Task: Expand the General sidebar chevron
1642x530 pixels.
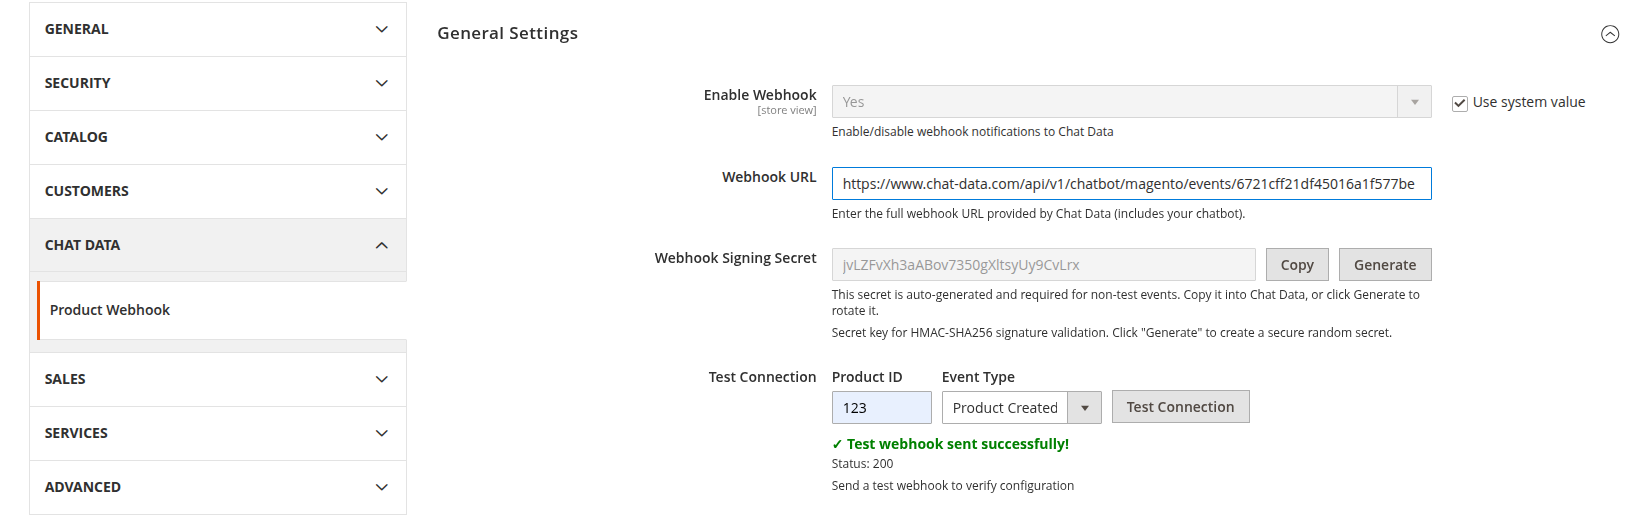Action: click(x=381, y=29)
